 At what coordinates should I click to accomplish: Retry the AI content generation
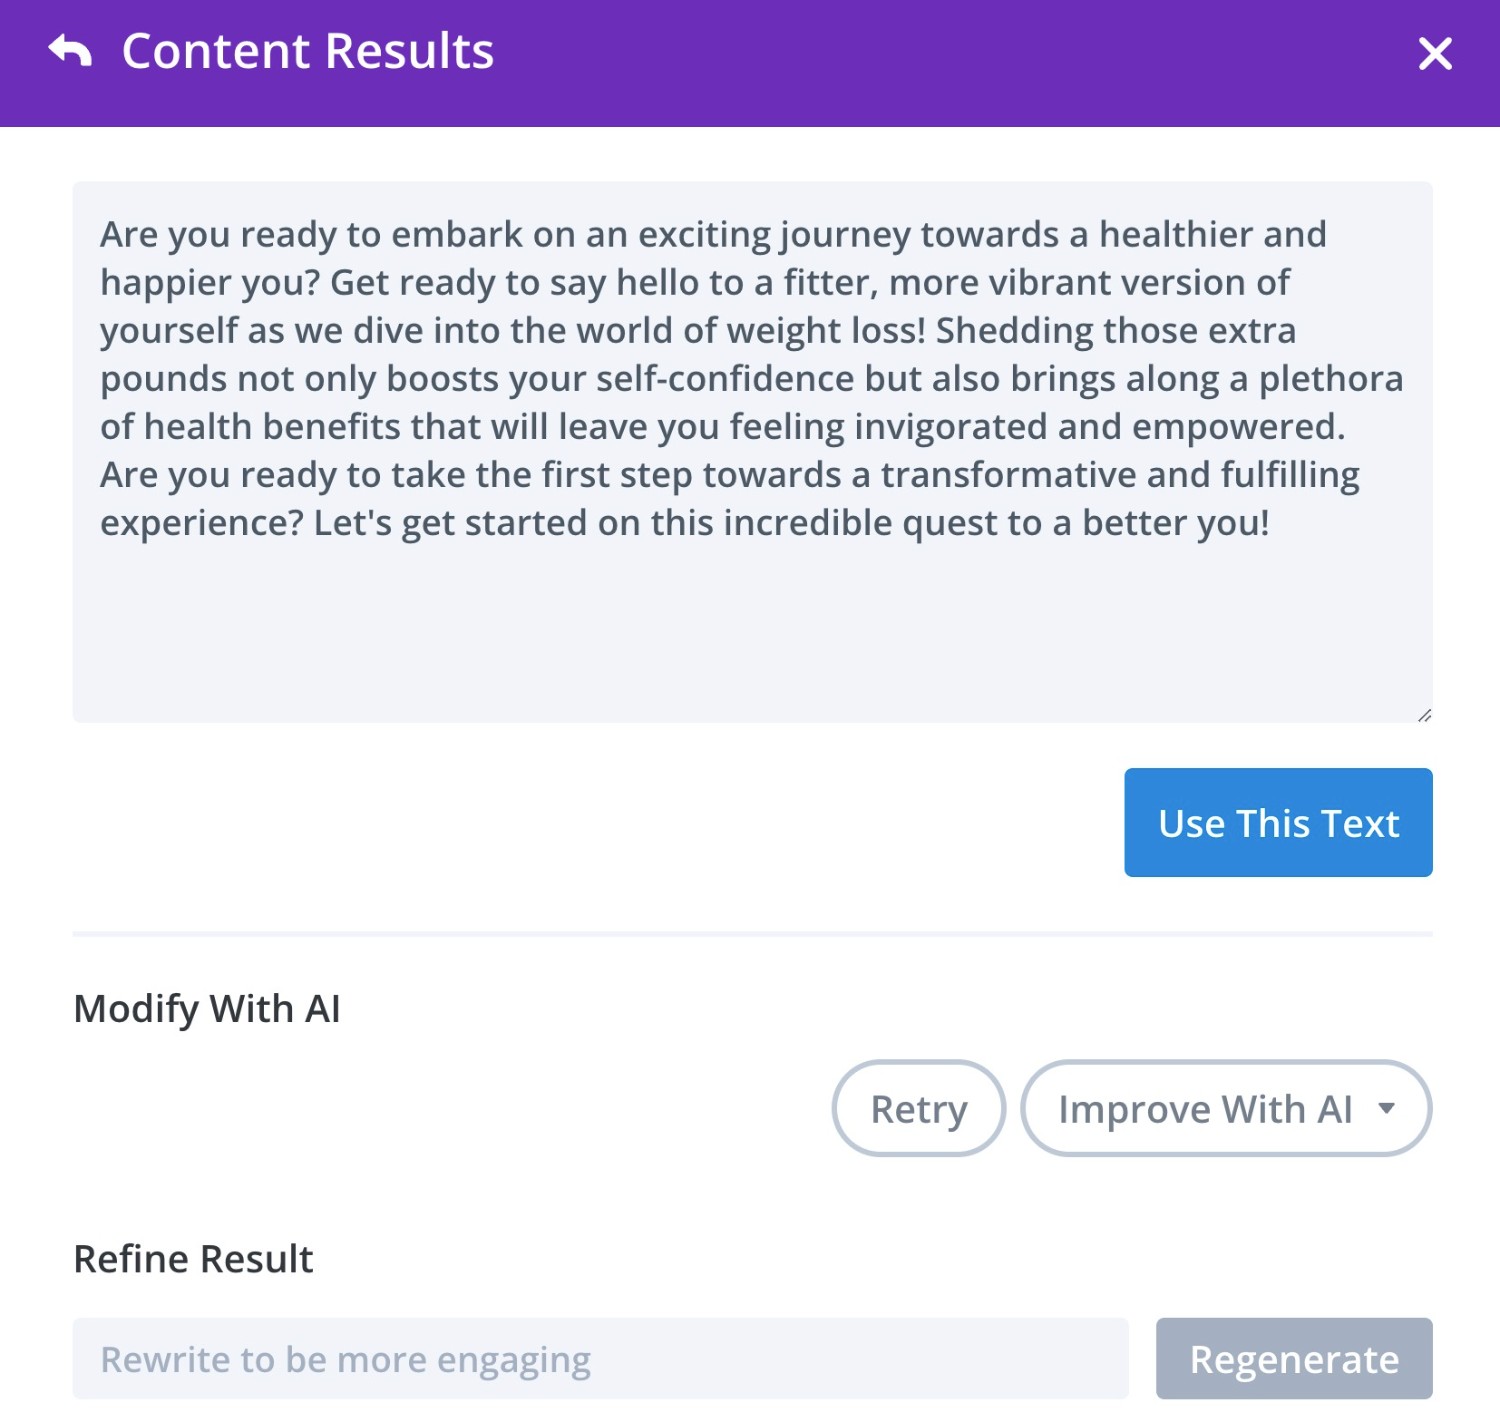point(919,1108)
